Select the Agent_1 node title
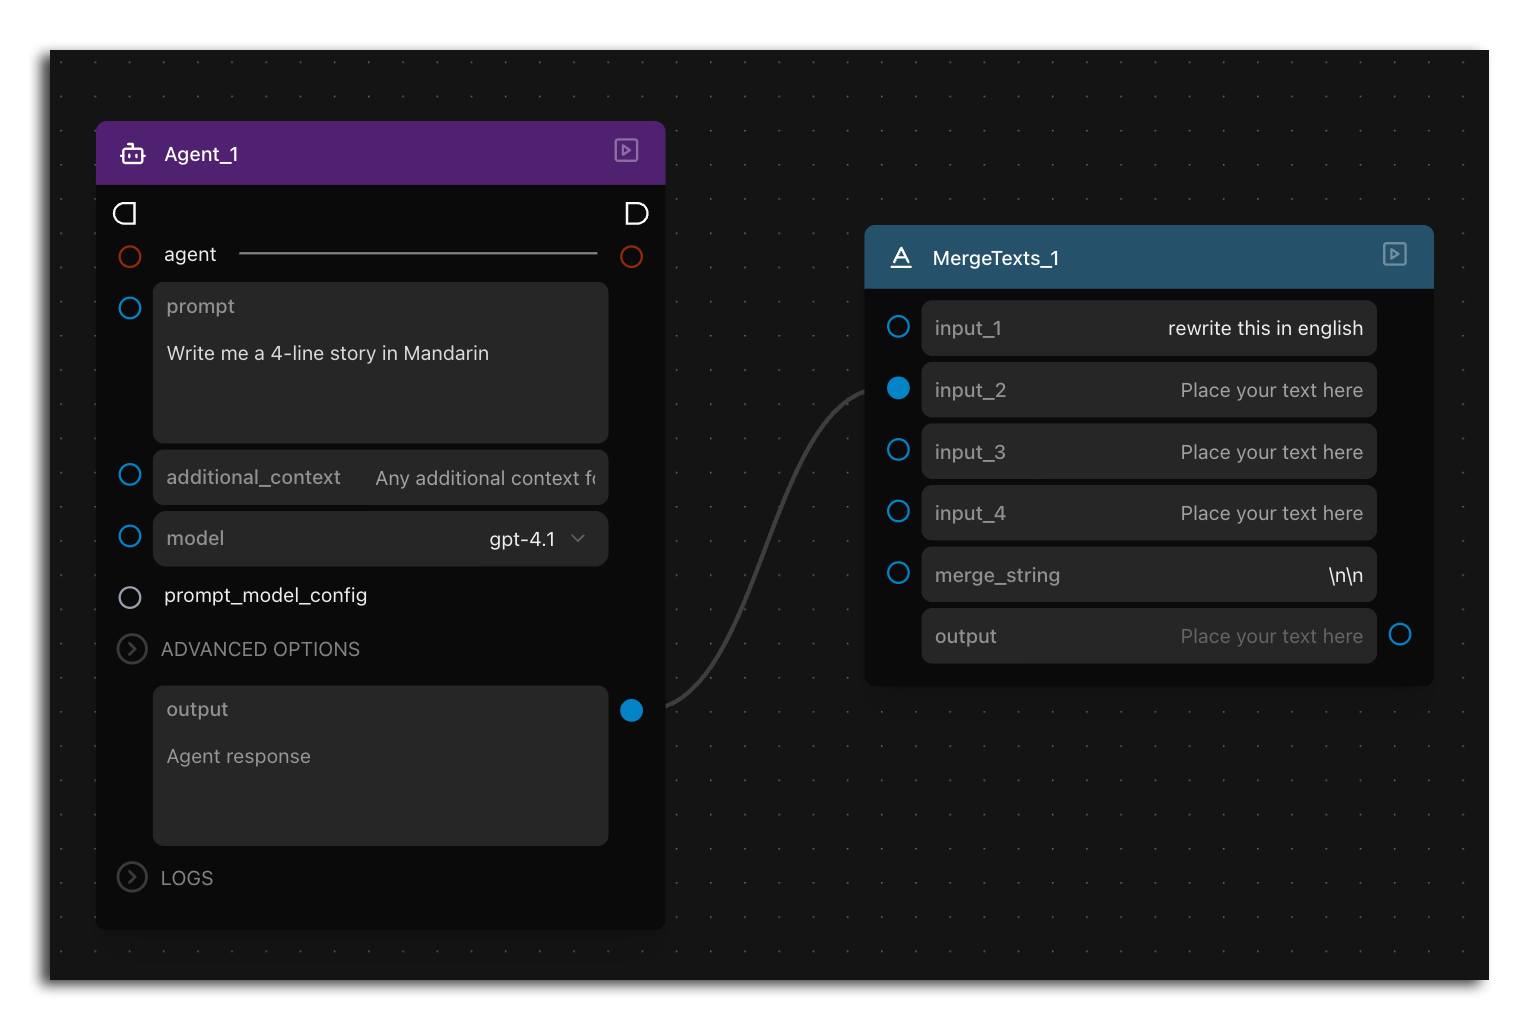Image resolution: width=1539 pixels, height=1030 pixels. tap(201, 154)
